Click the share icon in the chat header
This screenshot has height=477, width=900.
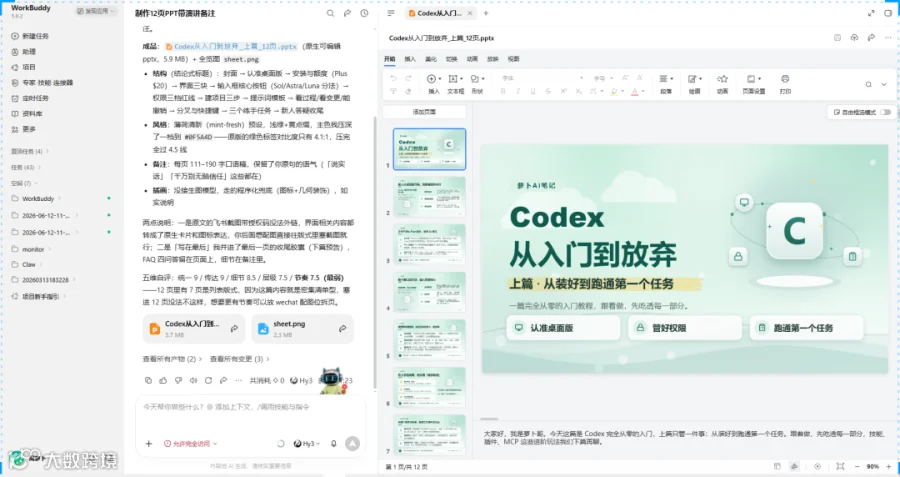pos(347,13)
